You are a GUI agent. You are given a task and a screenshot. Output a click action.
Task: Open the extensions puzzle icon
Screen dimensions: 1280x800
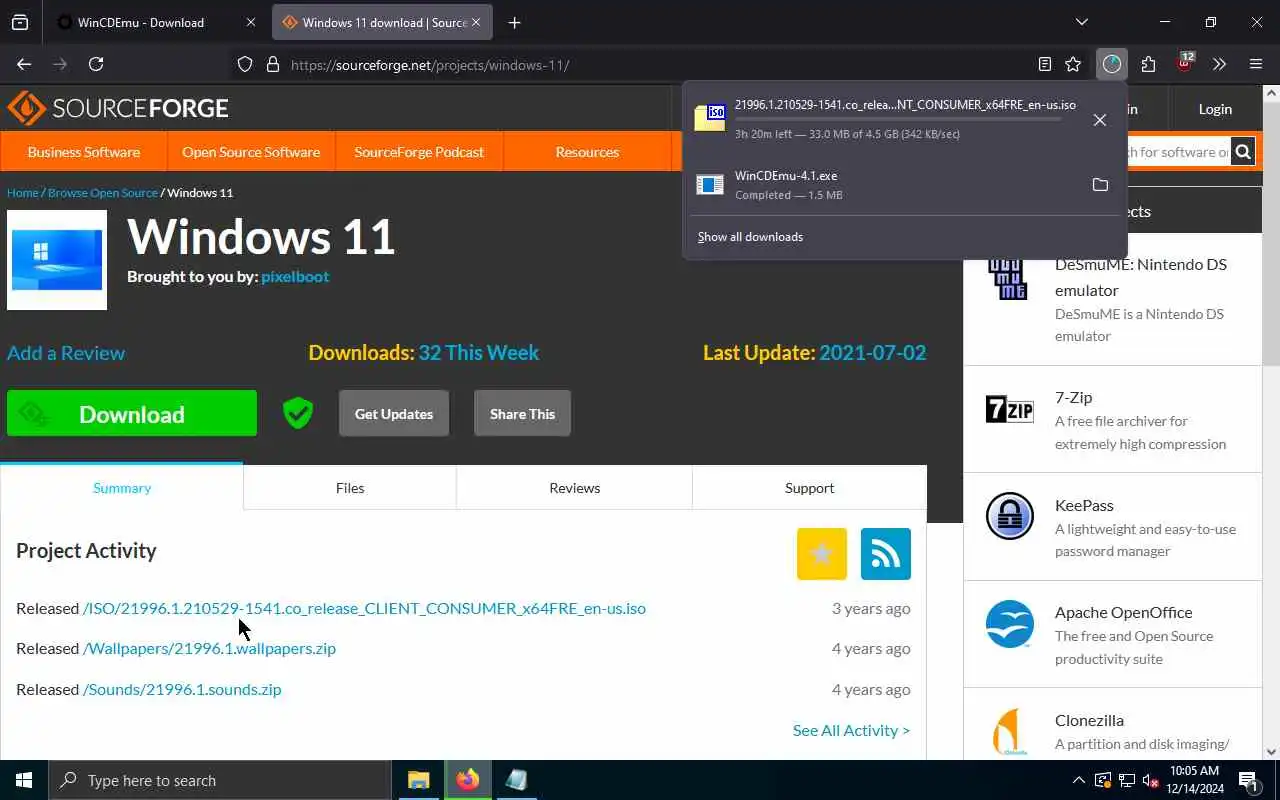(1148, 64)
